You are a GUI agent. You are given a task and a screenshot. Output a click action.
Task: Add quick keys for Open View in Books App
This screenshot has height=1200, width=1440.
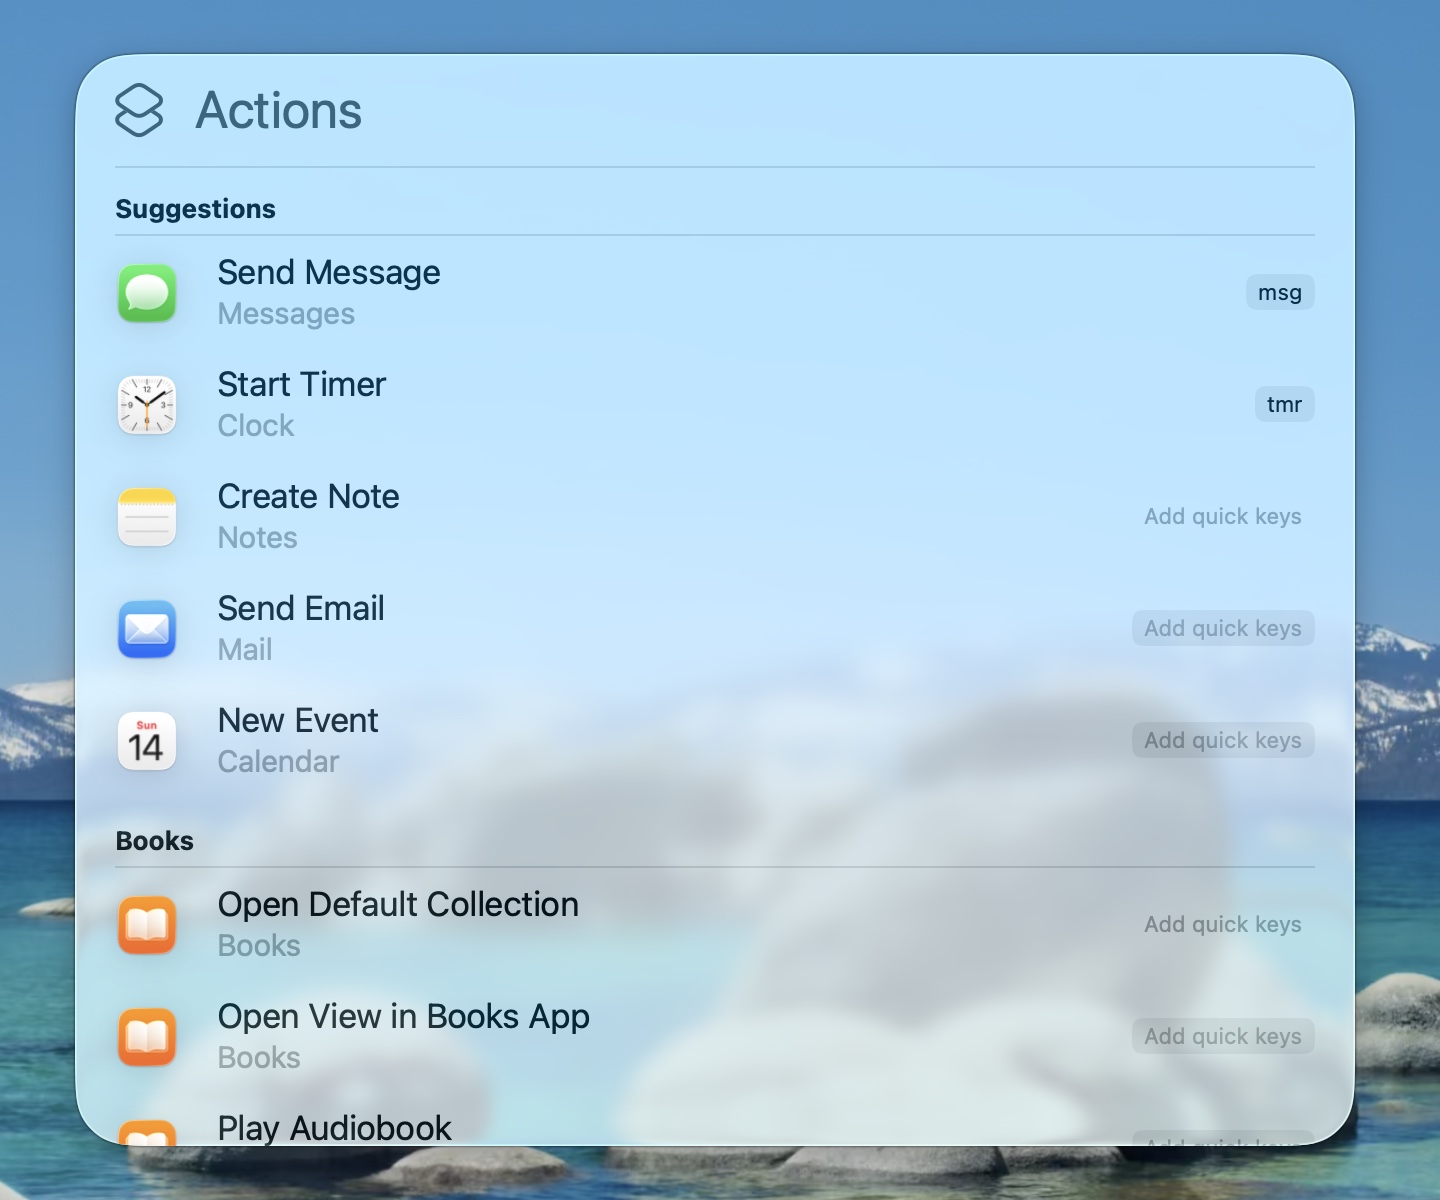pyautogui.click(x=1223, y=1037)
